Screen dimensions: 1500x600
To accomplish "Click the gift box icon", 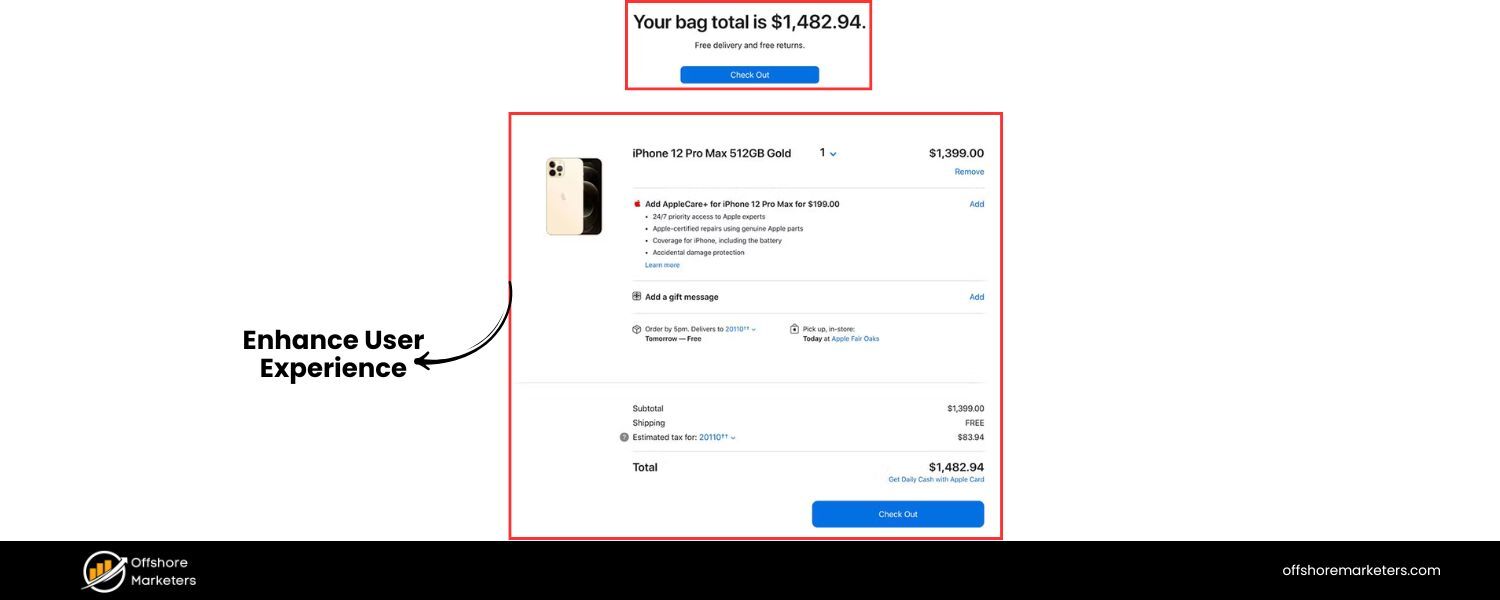I will tap(637, 297).
